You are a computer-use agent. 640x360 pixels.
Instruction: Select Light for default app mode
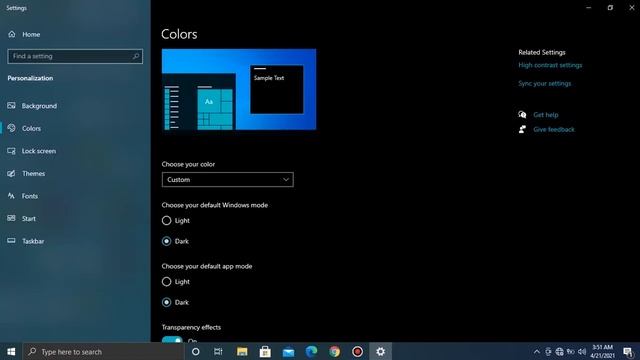click(176, 282)
